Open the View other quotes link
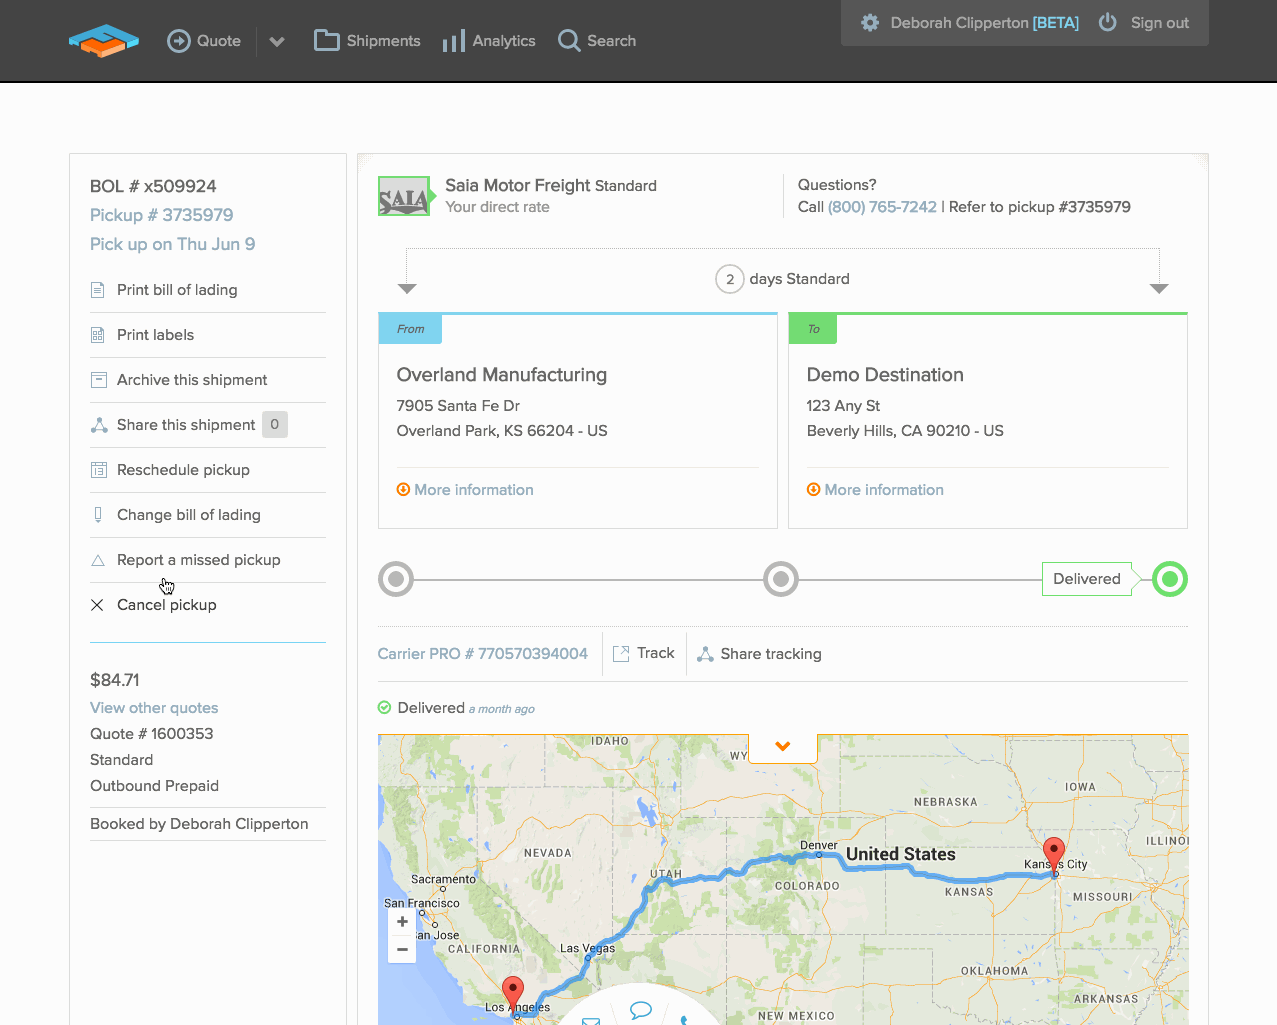Image resolution: width=1277 pixels, height=1025 pixels. [x=154, y=708]
